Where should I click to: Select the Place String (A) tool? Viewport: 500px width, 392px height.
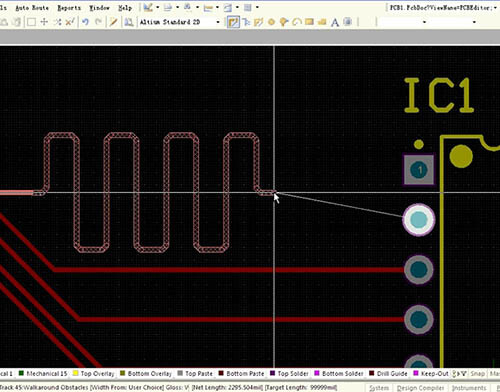[335, 22]
